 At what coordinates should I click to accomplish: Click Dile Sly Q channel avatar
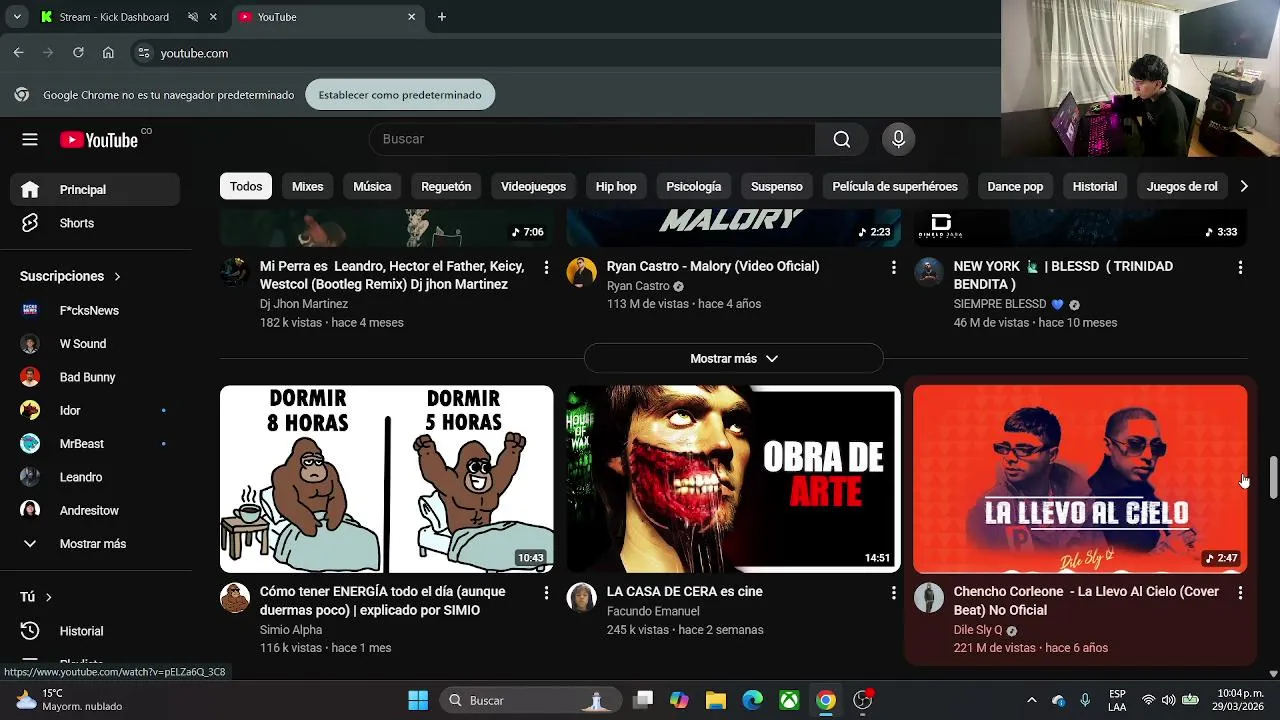pyautogui.click(x=929, y=598)
